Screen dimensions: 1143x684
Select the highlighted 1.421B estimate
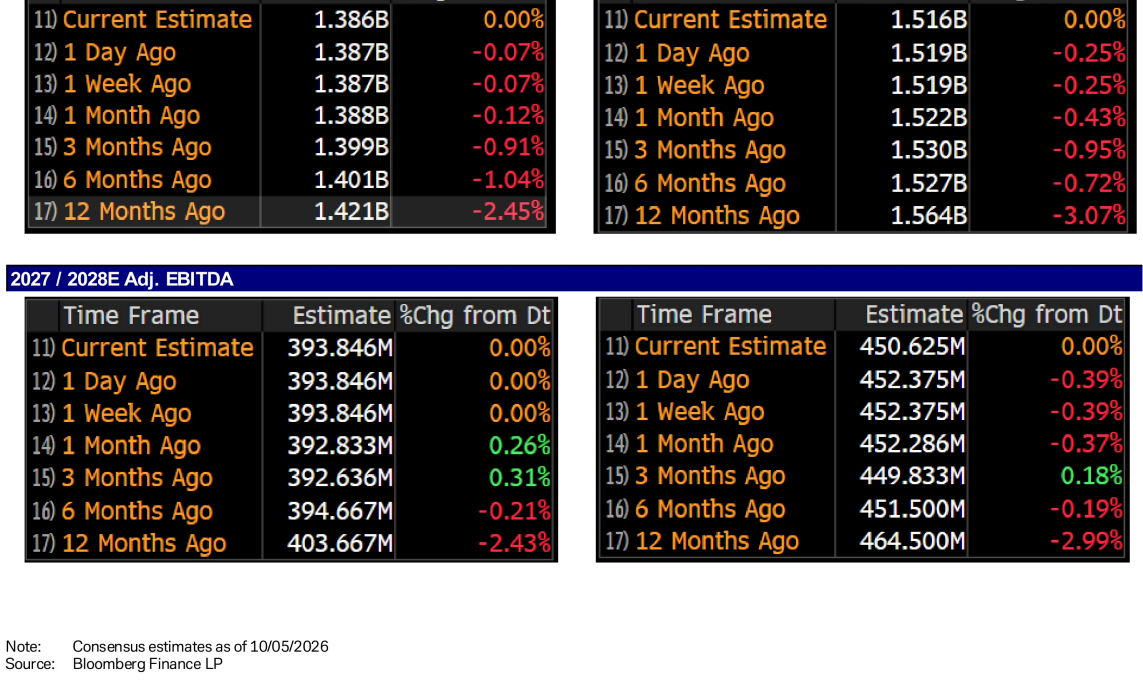point(351,211)
